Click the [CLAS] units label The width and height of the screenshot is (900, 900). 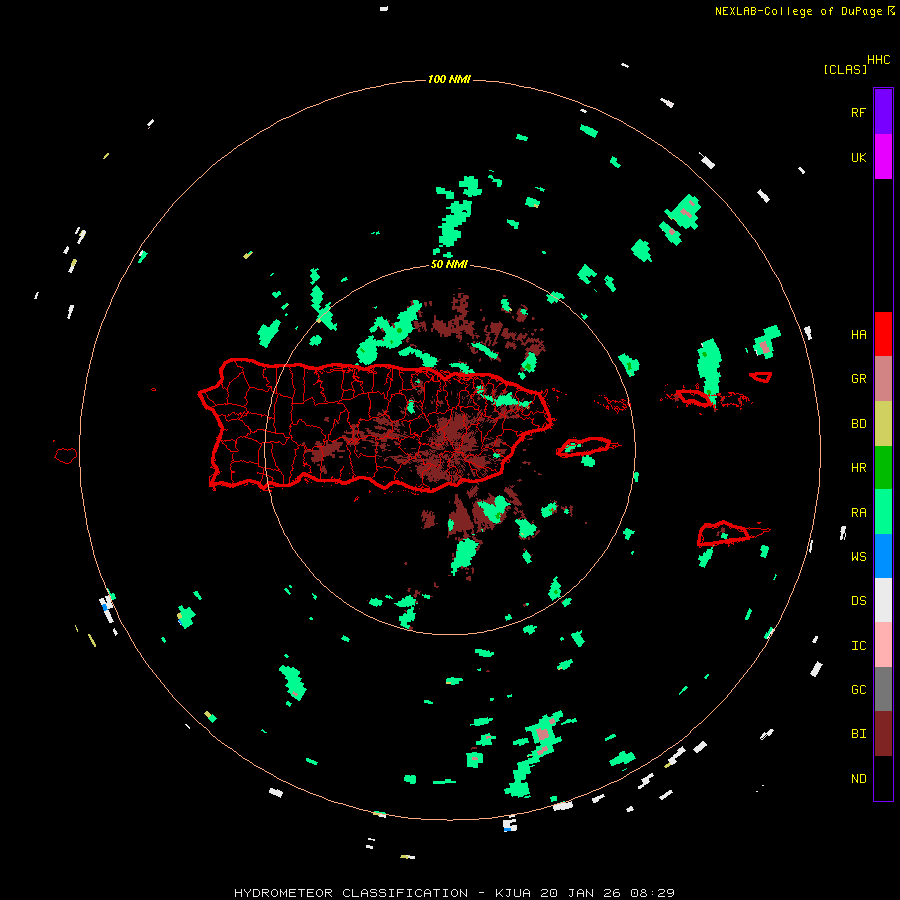845,70
